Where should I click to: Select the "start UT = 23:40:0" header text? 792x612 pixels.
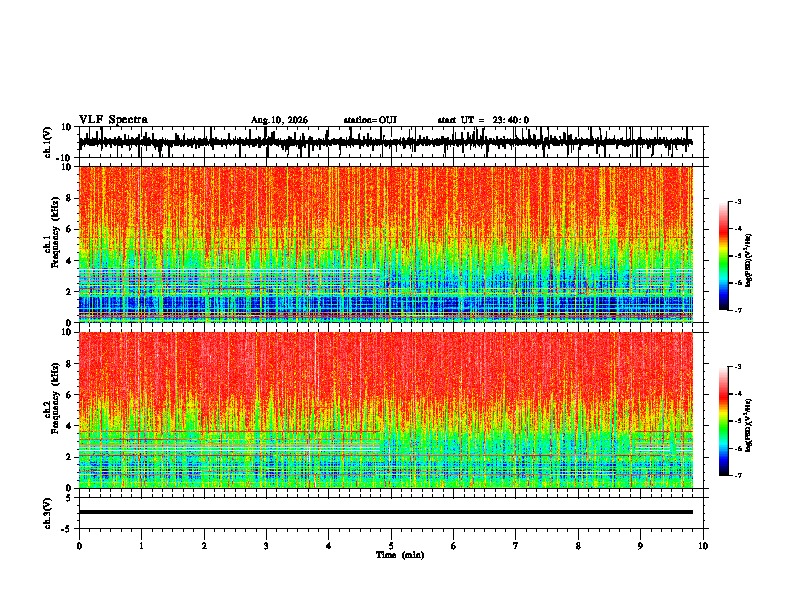tap(483, 120)
